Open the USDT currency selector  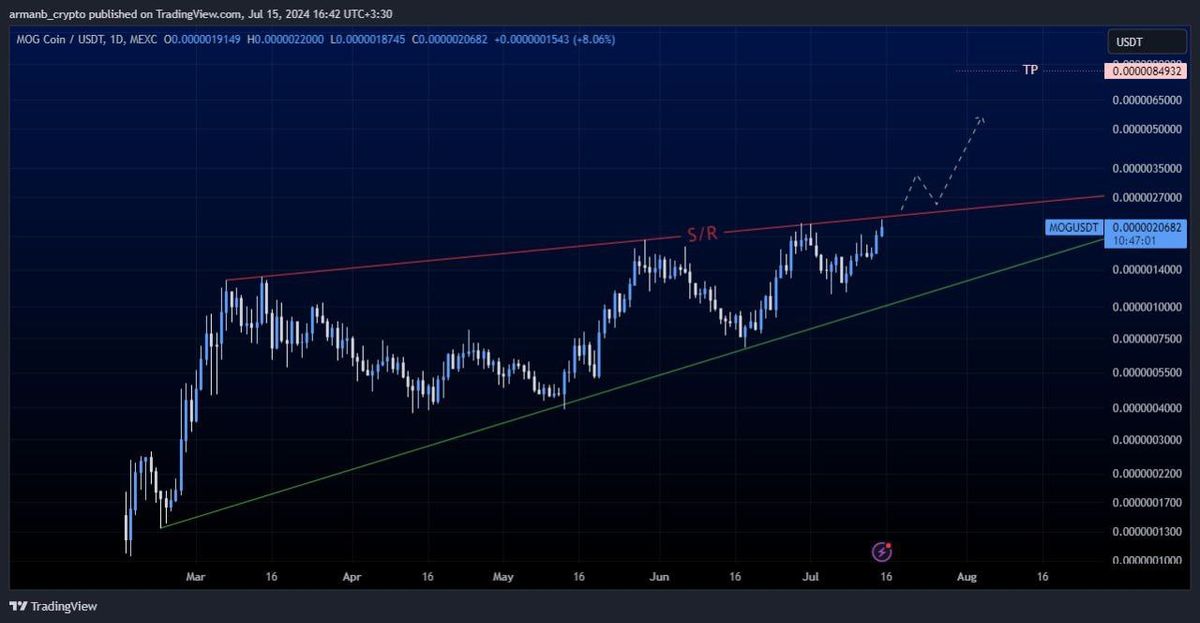coord(1146,43)
